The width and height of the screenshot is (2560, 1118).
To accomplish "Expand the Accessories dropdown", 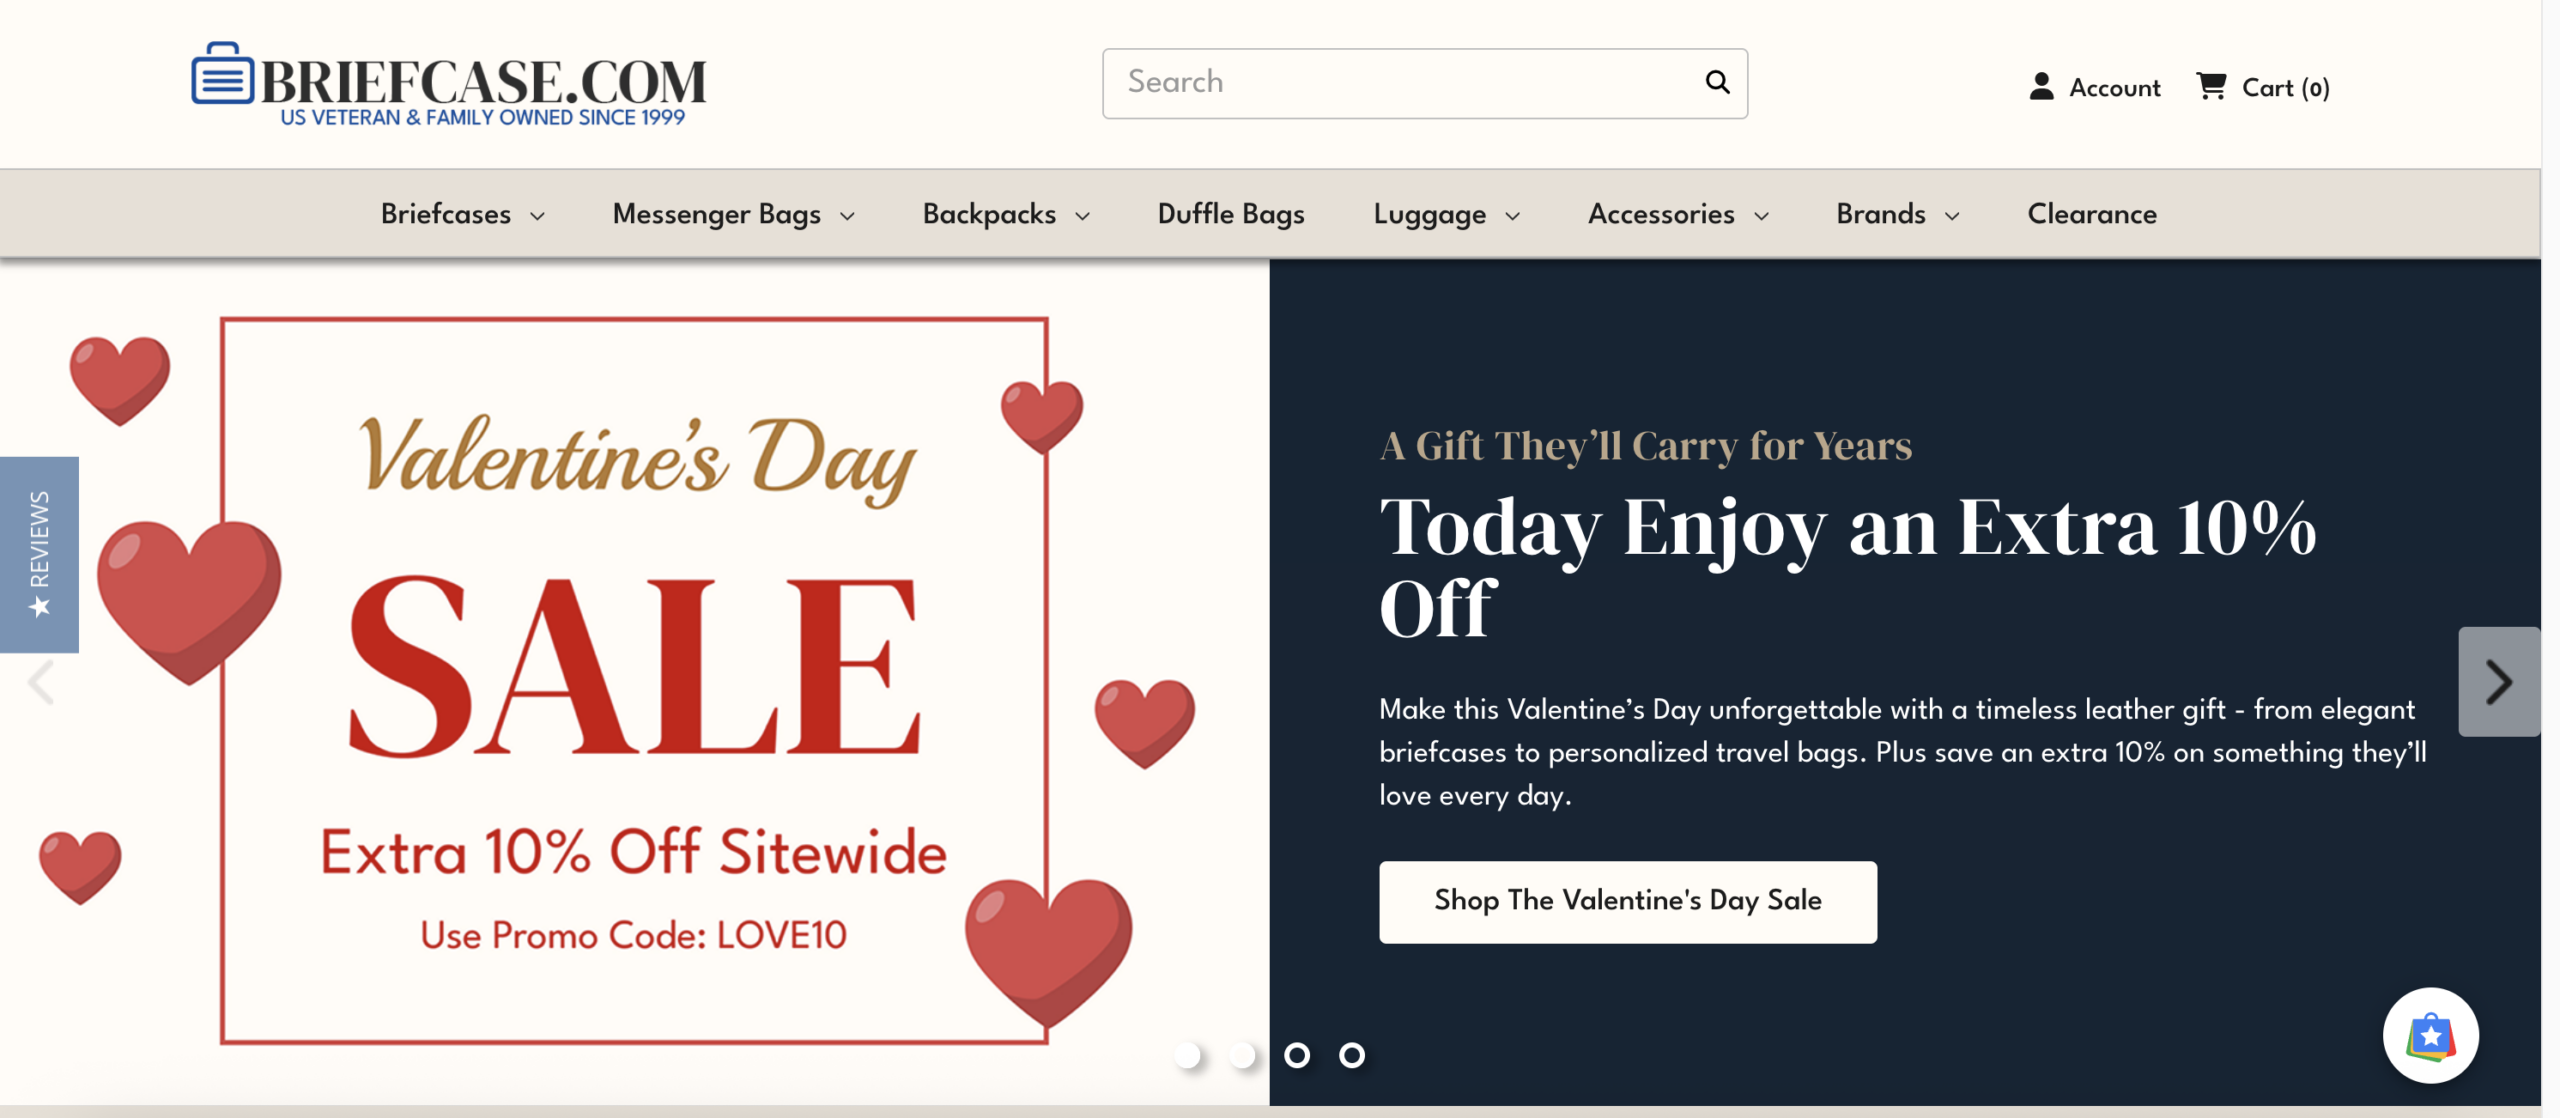I will coord(1676,213).
